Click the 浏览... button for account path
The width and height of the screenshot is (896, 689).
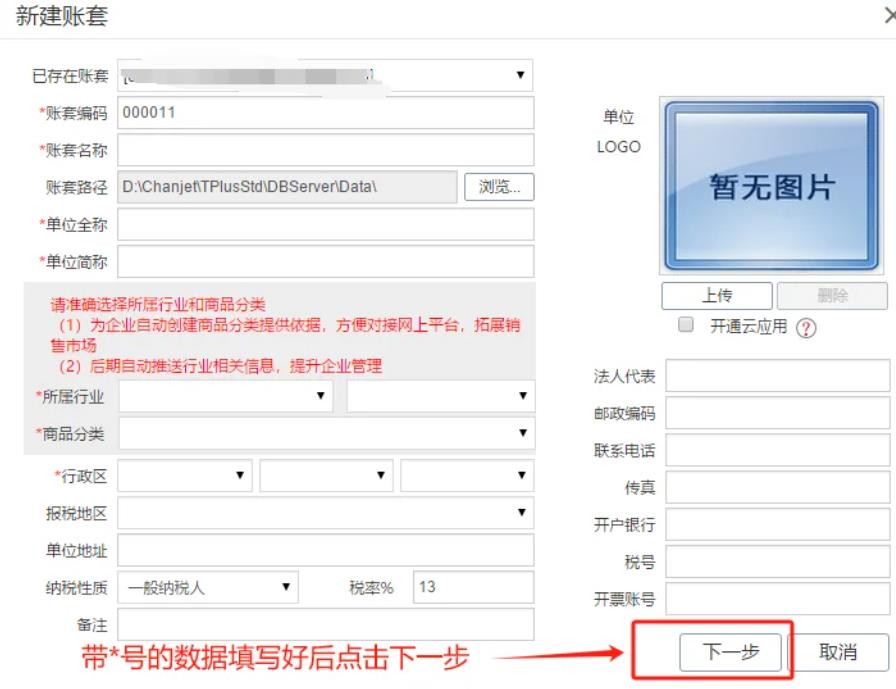(x=499, y=187)
